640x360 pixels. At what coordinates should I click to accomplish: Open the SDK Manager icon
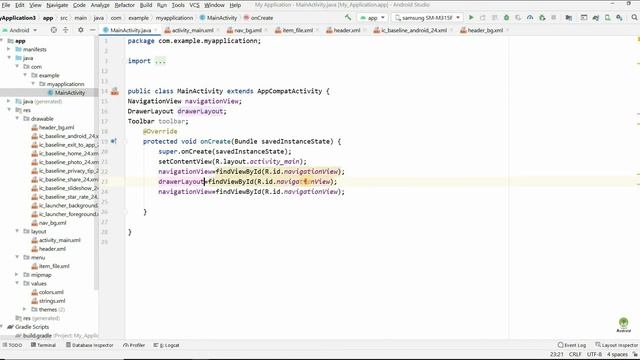(620, 18)
